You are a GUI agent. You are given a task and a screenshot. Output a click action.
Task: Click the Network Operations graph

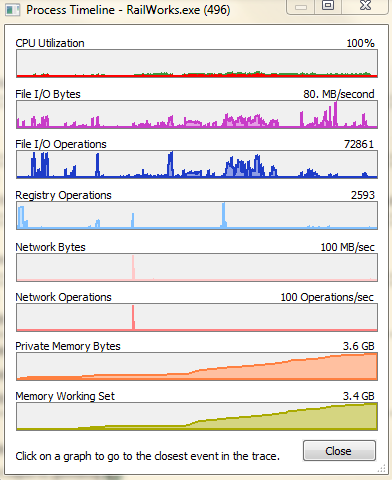pos(197,317)
